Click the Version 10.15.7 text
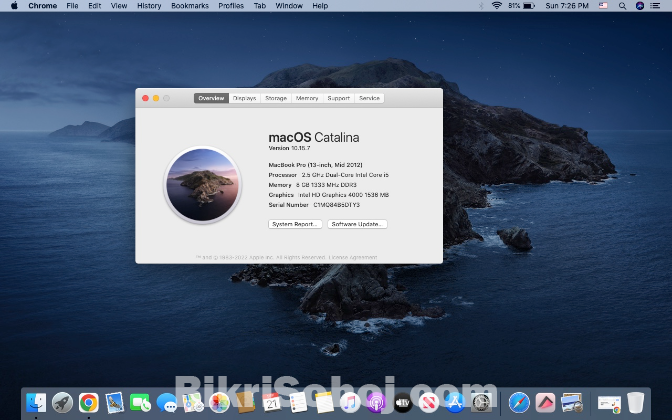672x420 pixels. (x=289, y=148)
